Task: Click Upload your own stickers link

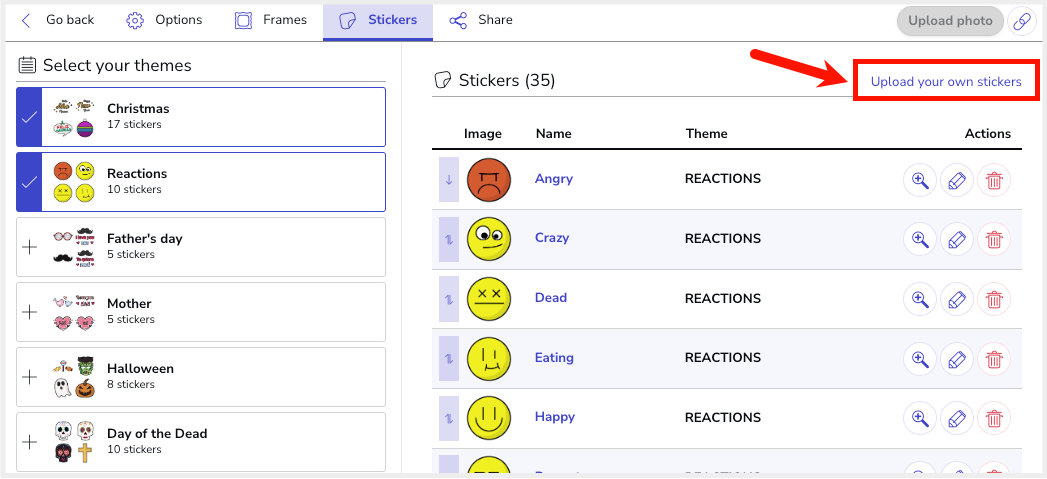Action: [946, 81]
